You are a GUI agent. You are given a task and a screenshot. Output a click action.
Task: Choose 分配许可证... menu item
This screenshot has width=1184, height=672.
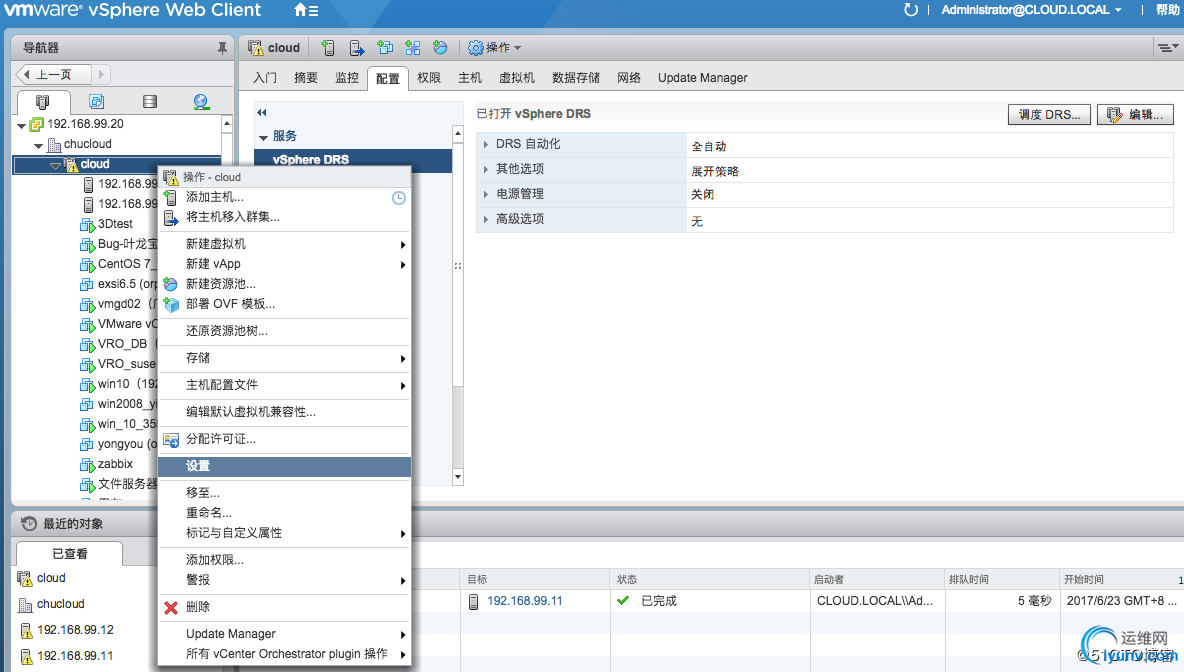285,439
